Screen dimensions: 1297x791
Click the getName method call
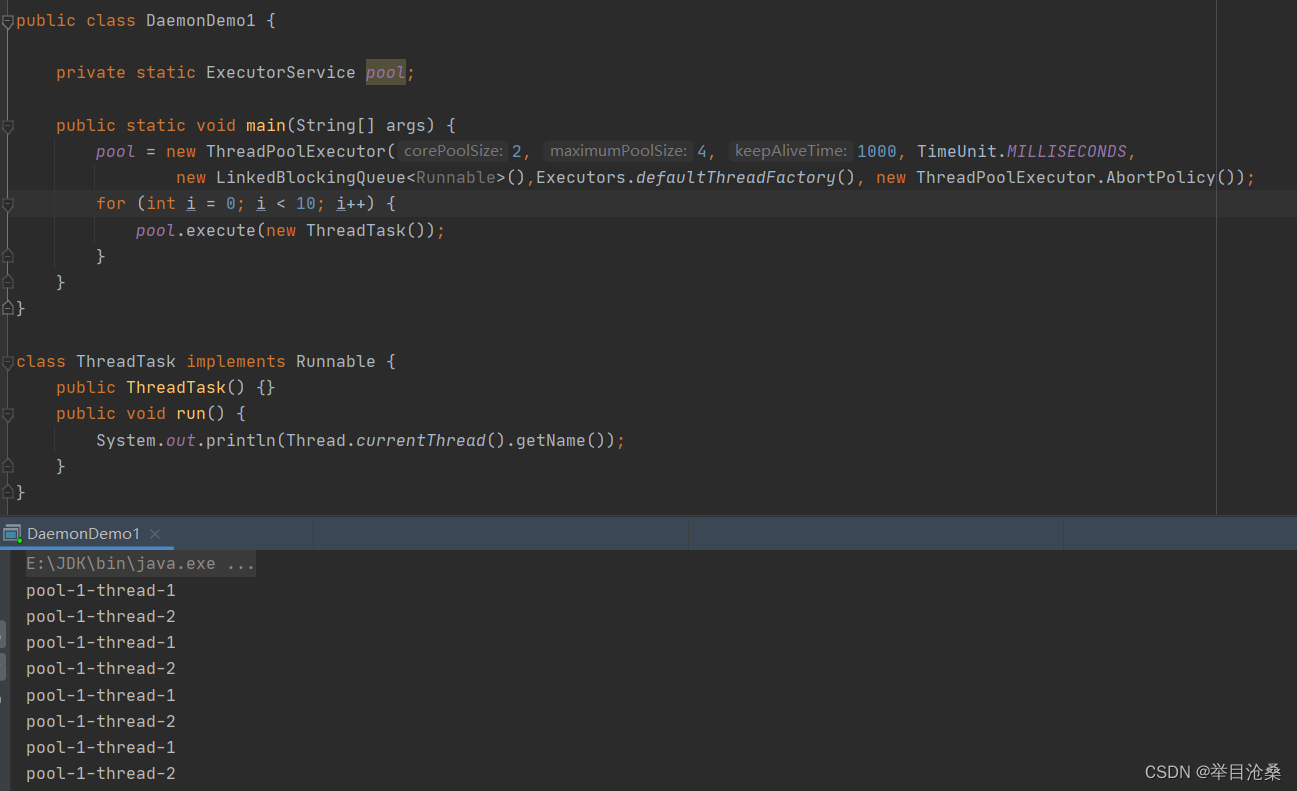point(551,440)
